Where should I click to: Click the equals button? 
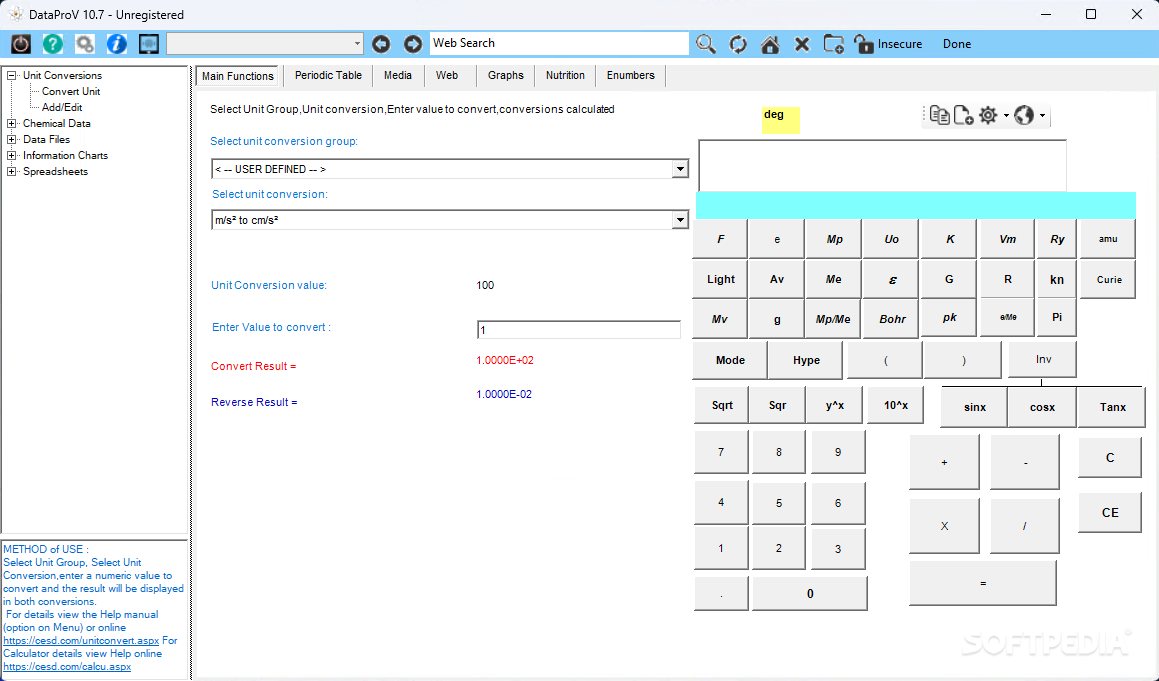tap(982, 583)
